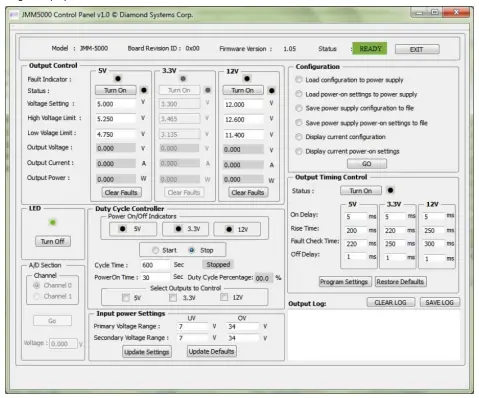Click the Stopped duty cycle status label

click(218, 264)
